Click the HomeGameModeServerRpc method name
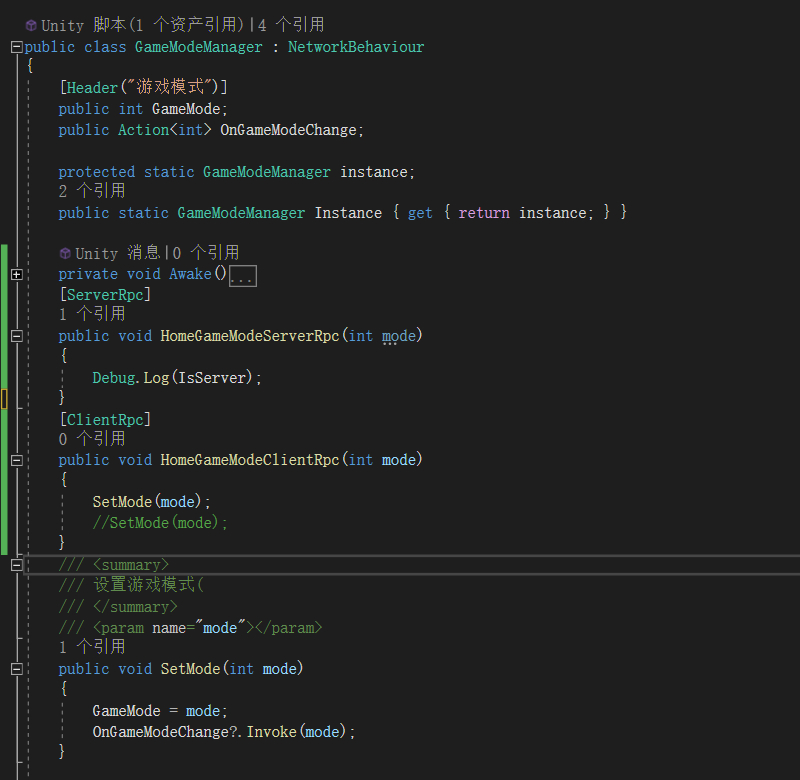 click(x=249, y=336)
